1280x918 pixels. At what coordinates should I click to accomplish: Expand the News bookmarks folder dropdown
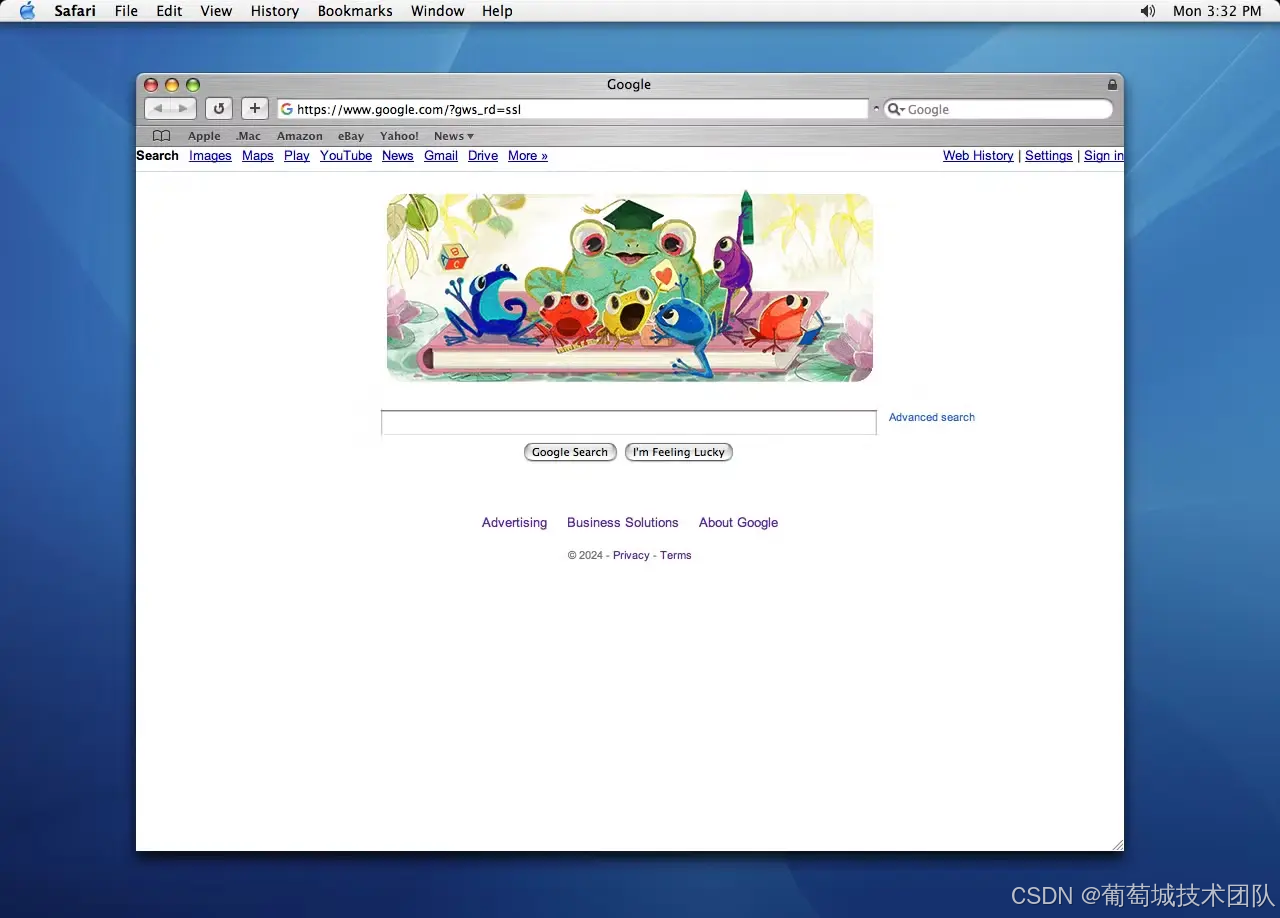pos(454,136)
